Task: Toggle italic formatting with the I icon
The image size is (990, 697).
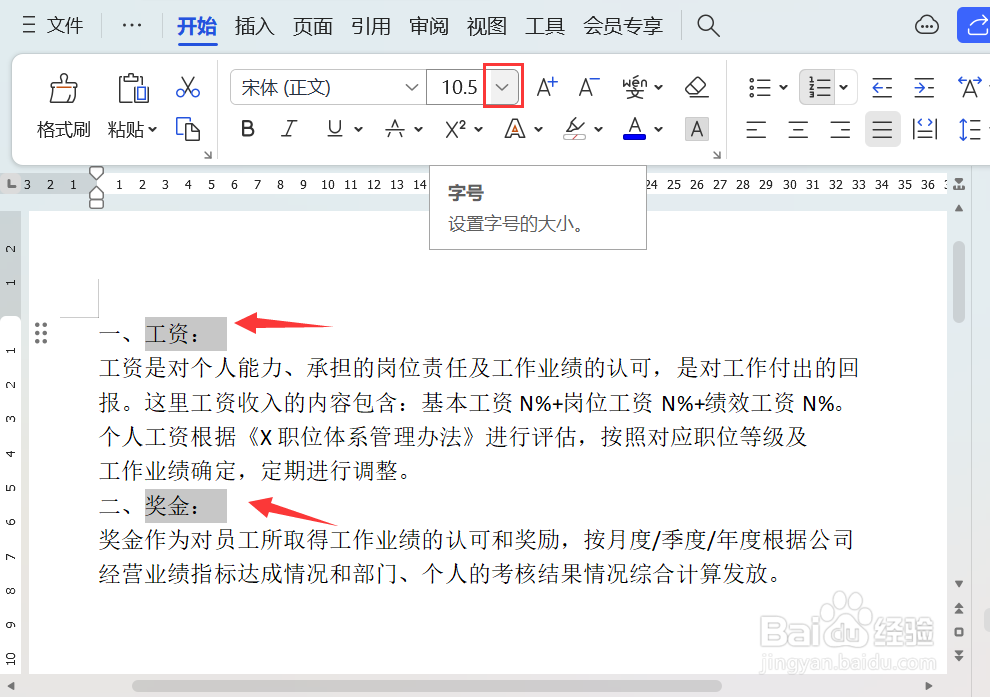Action: (x=290, y=129)
